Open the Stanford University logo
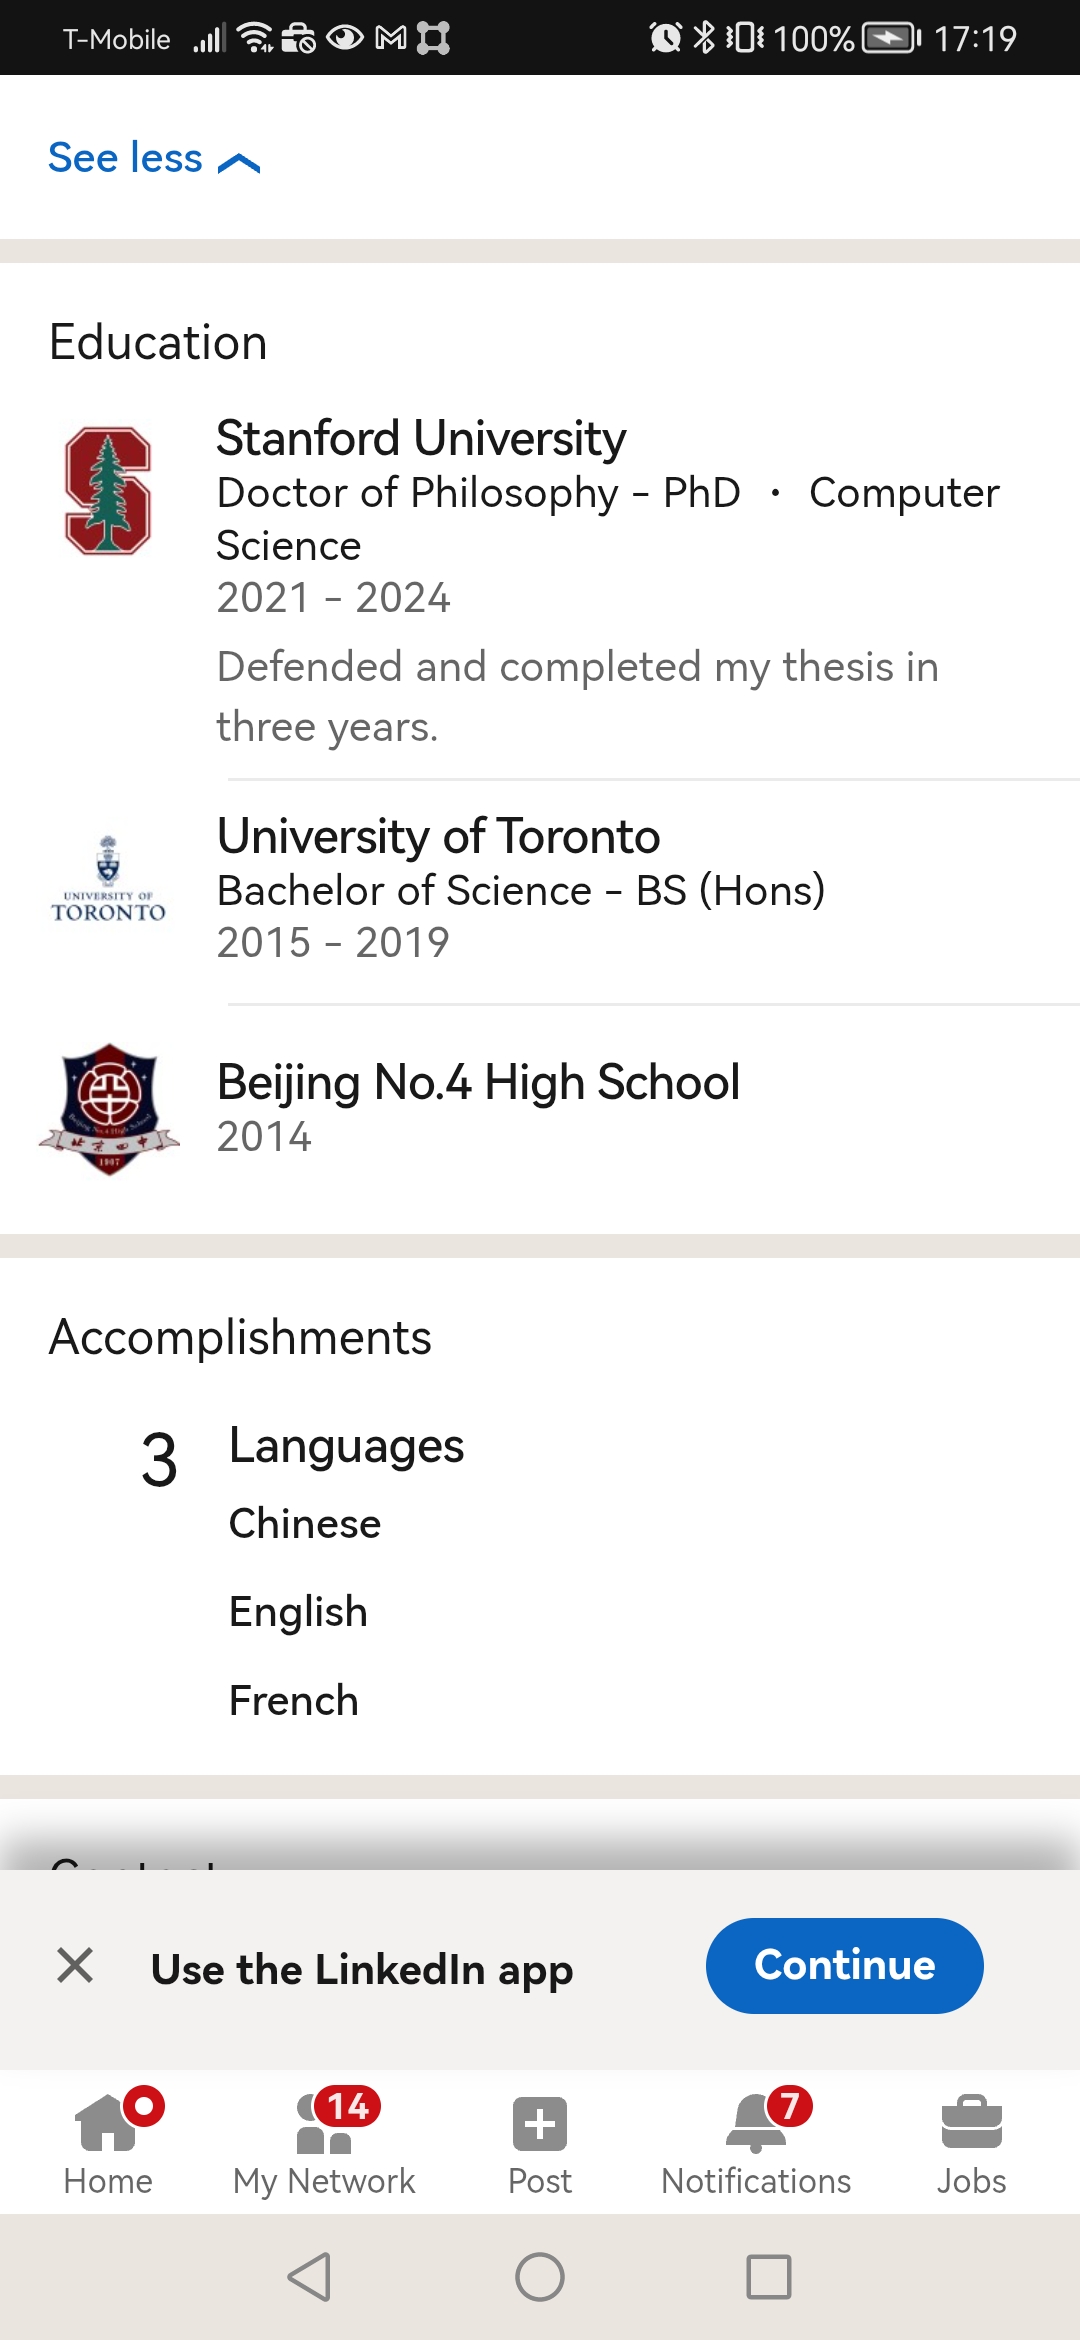 click(x=108, y=491)
